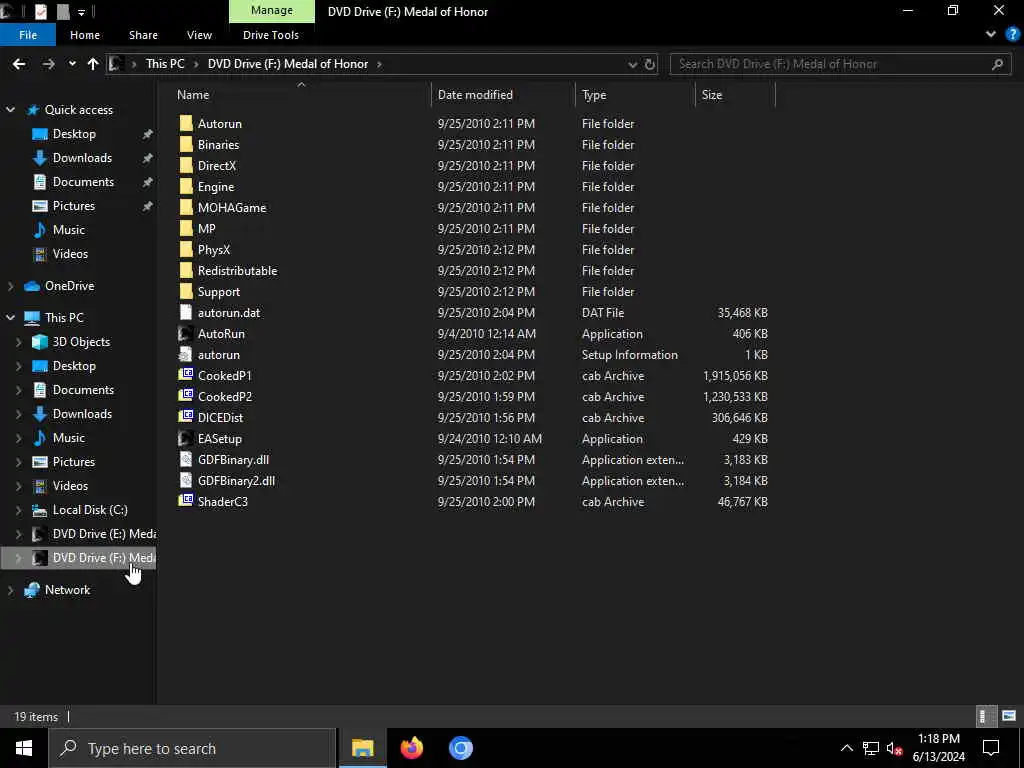Open the address bar history dropdown
Image resolution: width=1024 pixels, height=768 pixels.
pyautogui.click(x=632, y=64)
